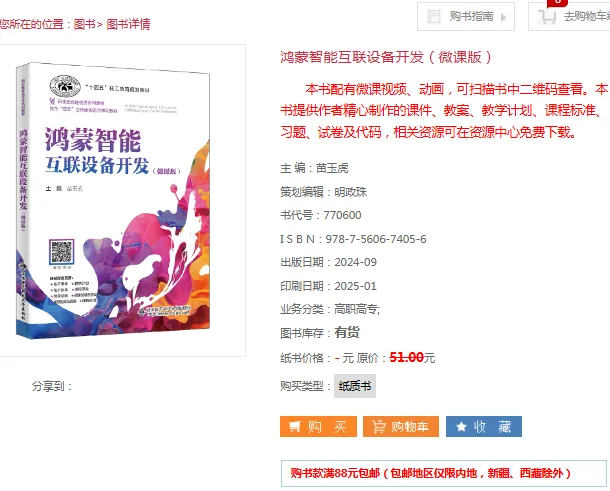Click the QR code on the book cover

[61, 252]
